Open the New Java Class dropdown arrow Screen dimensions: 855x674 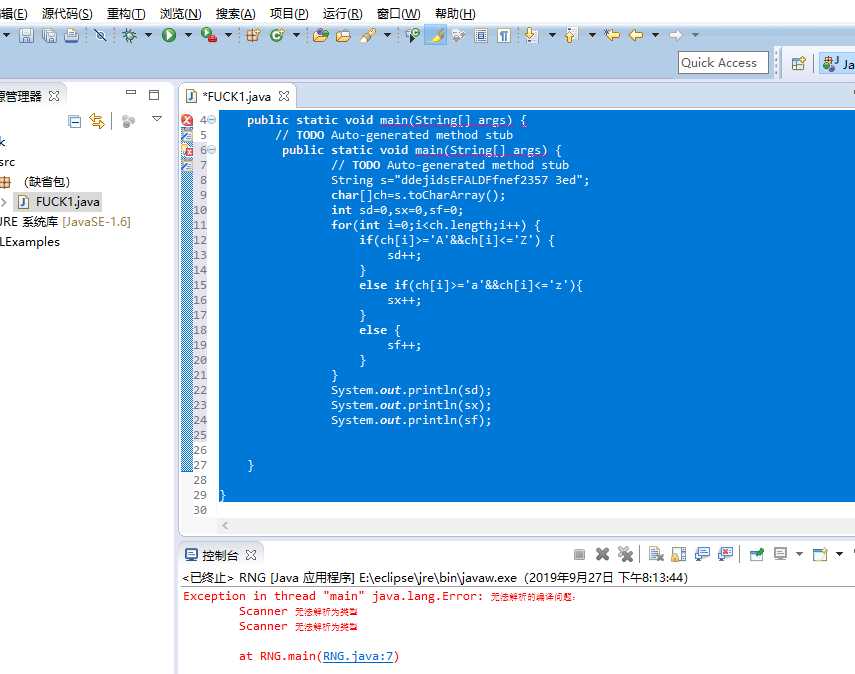(296, 35)
